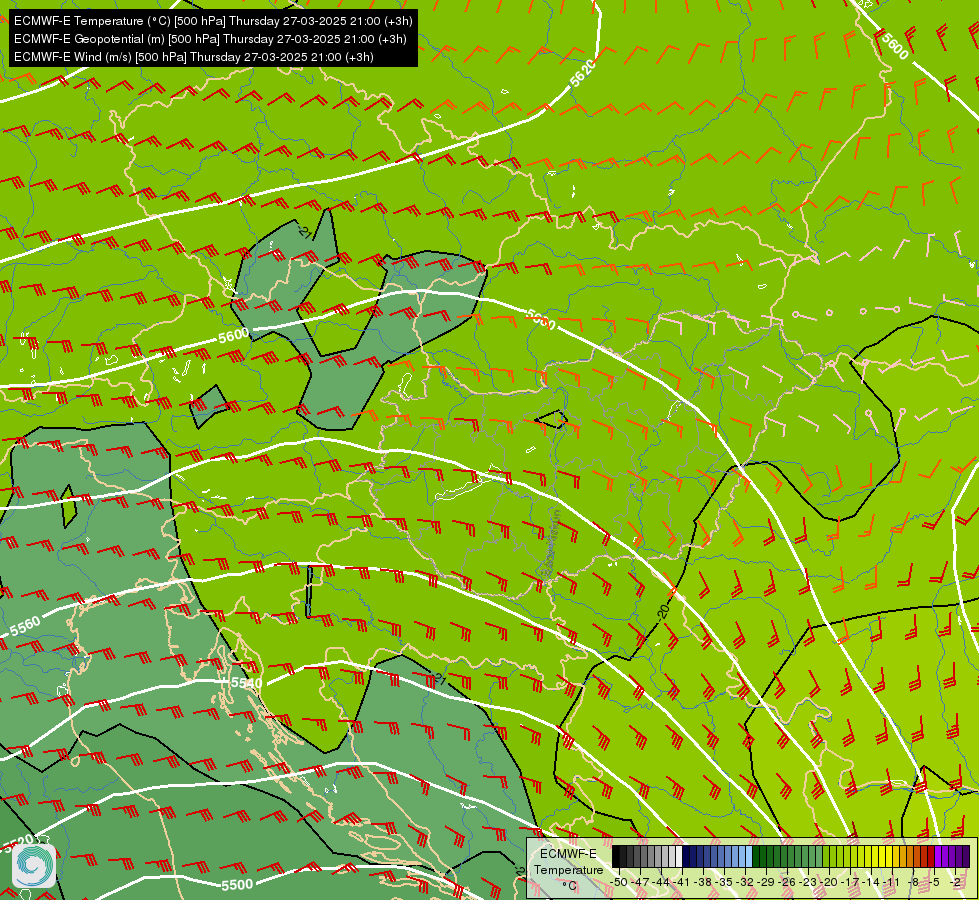Click the 5540 geopotential contour label
The width and height of the screenshot is (979, 900).
(247, 682)
